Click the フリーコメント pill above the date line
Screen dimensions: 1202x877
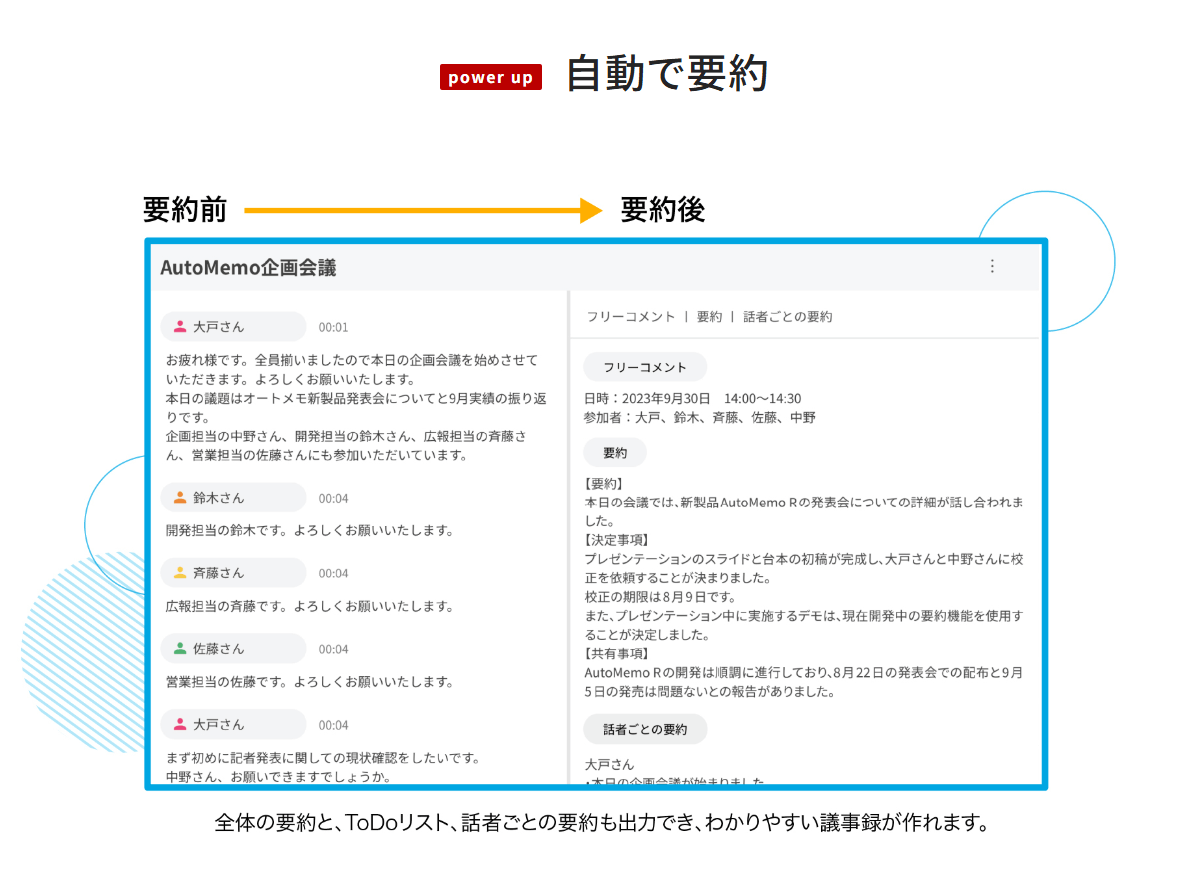[x=645, y=367]
